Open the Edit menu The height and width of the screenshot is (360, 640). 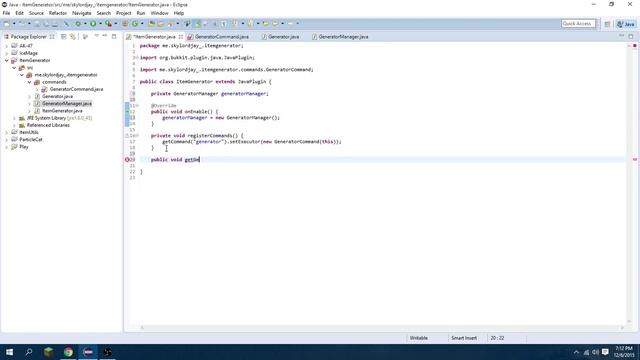[19, 13]
